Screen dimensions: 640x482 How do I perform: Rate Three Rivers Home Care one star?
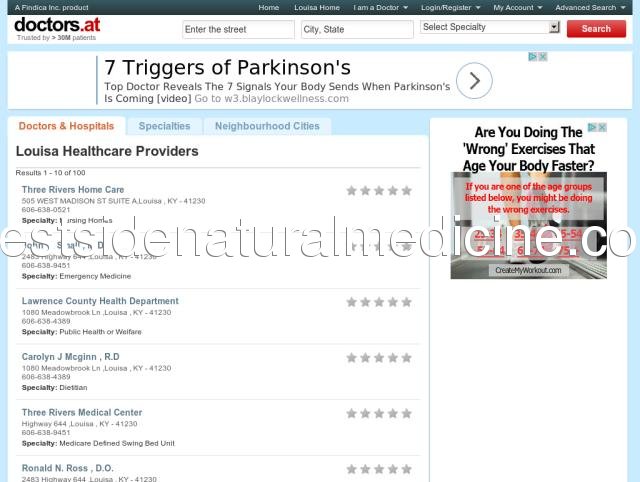(x=351, y=191)
